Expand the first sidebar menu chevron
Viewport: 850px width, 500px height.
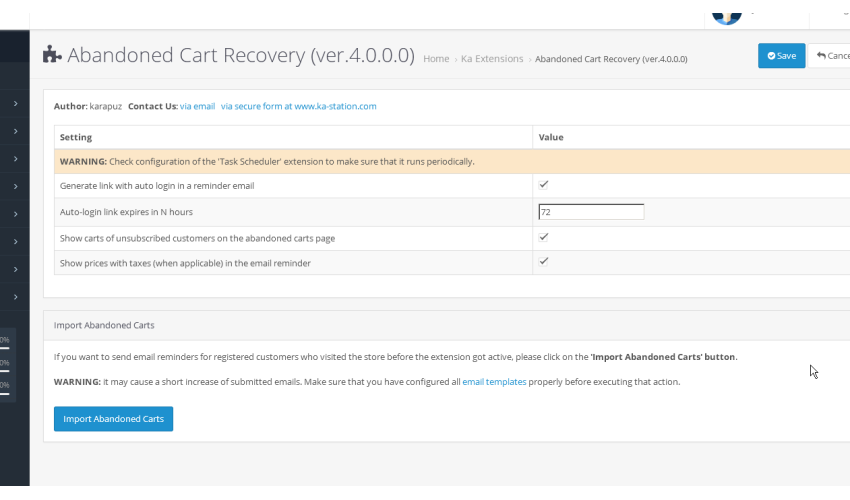15,103
